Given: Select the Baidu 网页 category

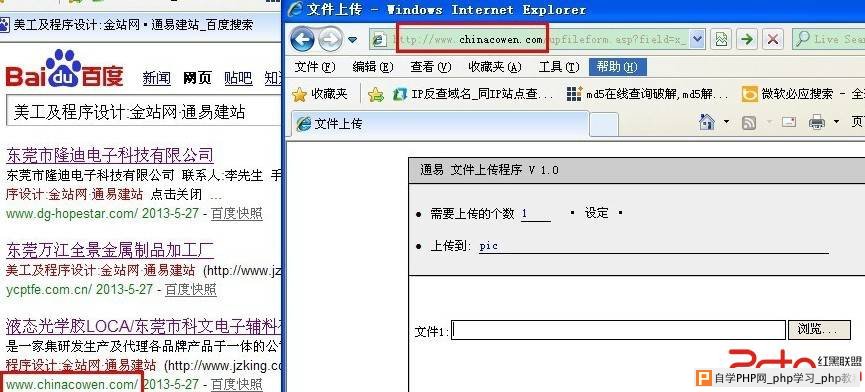Looking at the screenshot, I should 197,78.
